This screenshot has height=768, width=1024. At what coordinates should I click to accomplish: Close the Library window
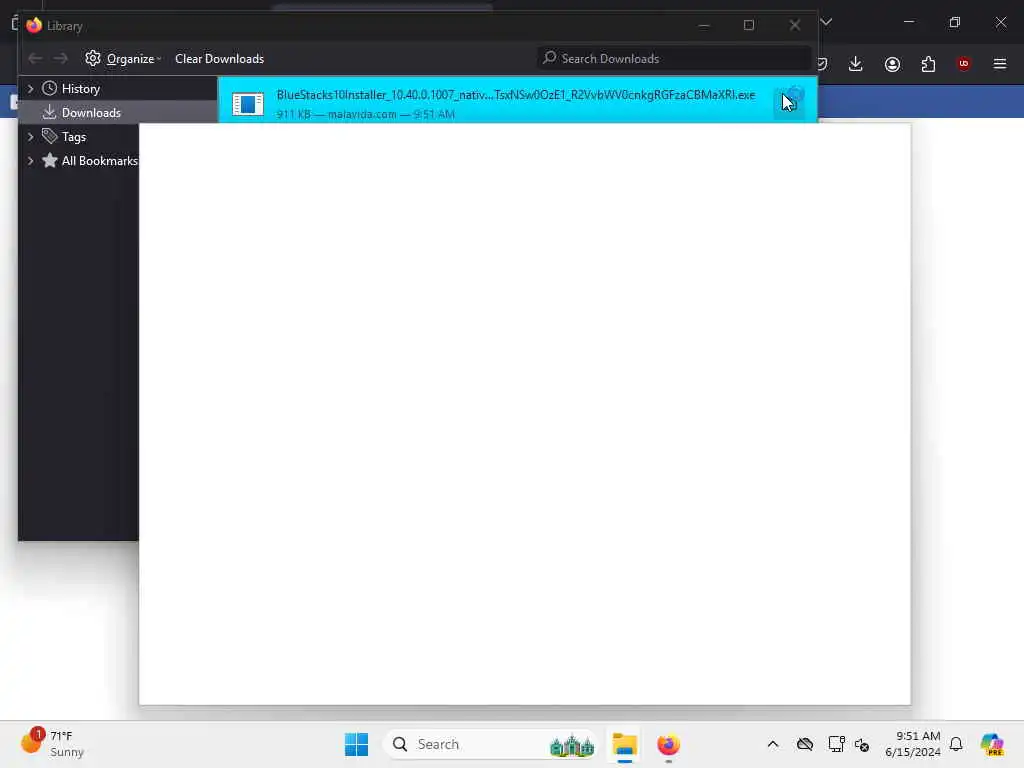[795, 25]
